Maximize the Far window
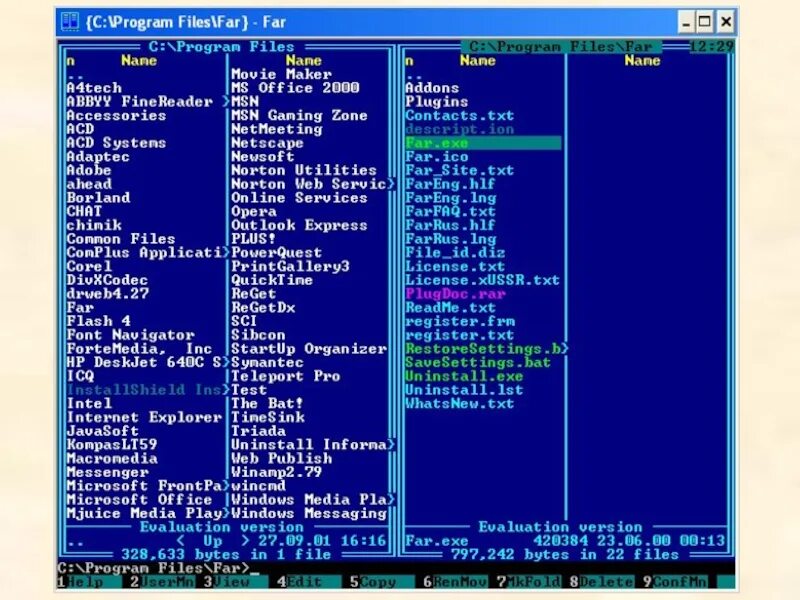Viewport: 800px width, 600px height. click(704, 22)
